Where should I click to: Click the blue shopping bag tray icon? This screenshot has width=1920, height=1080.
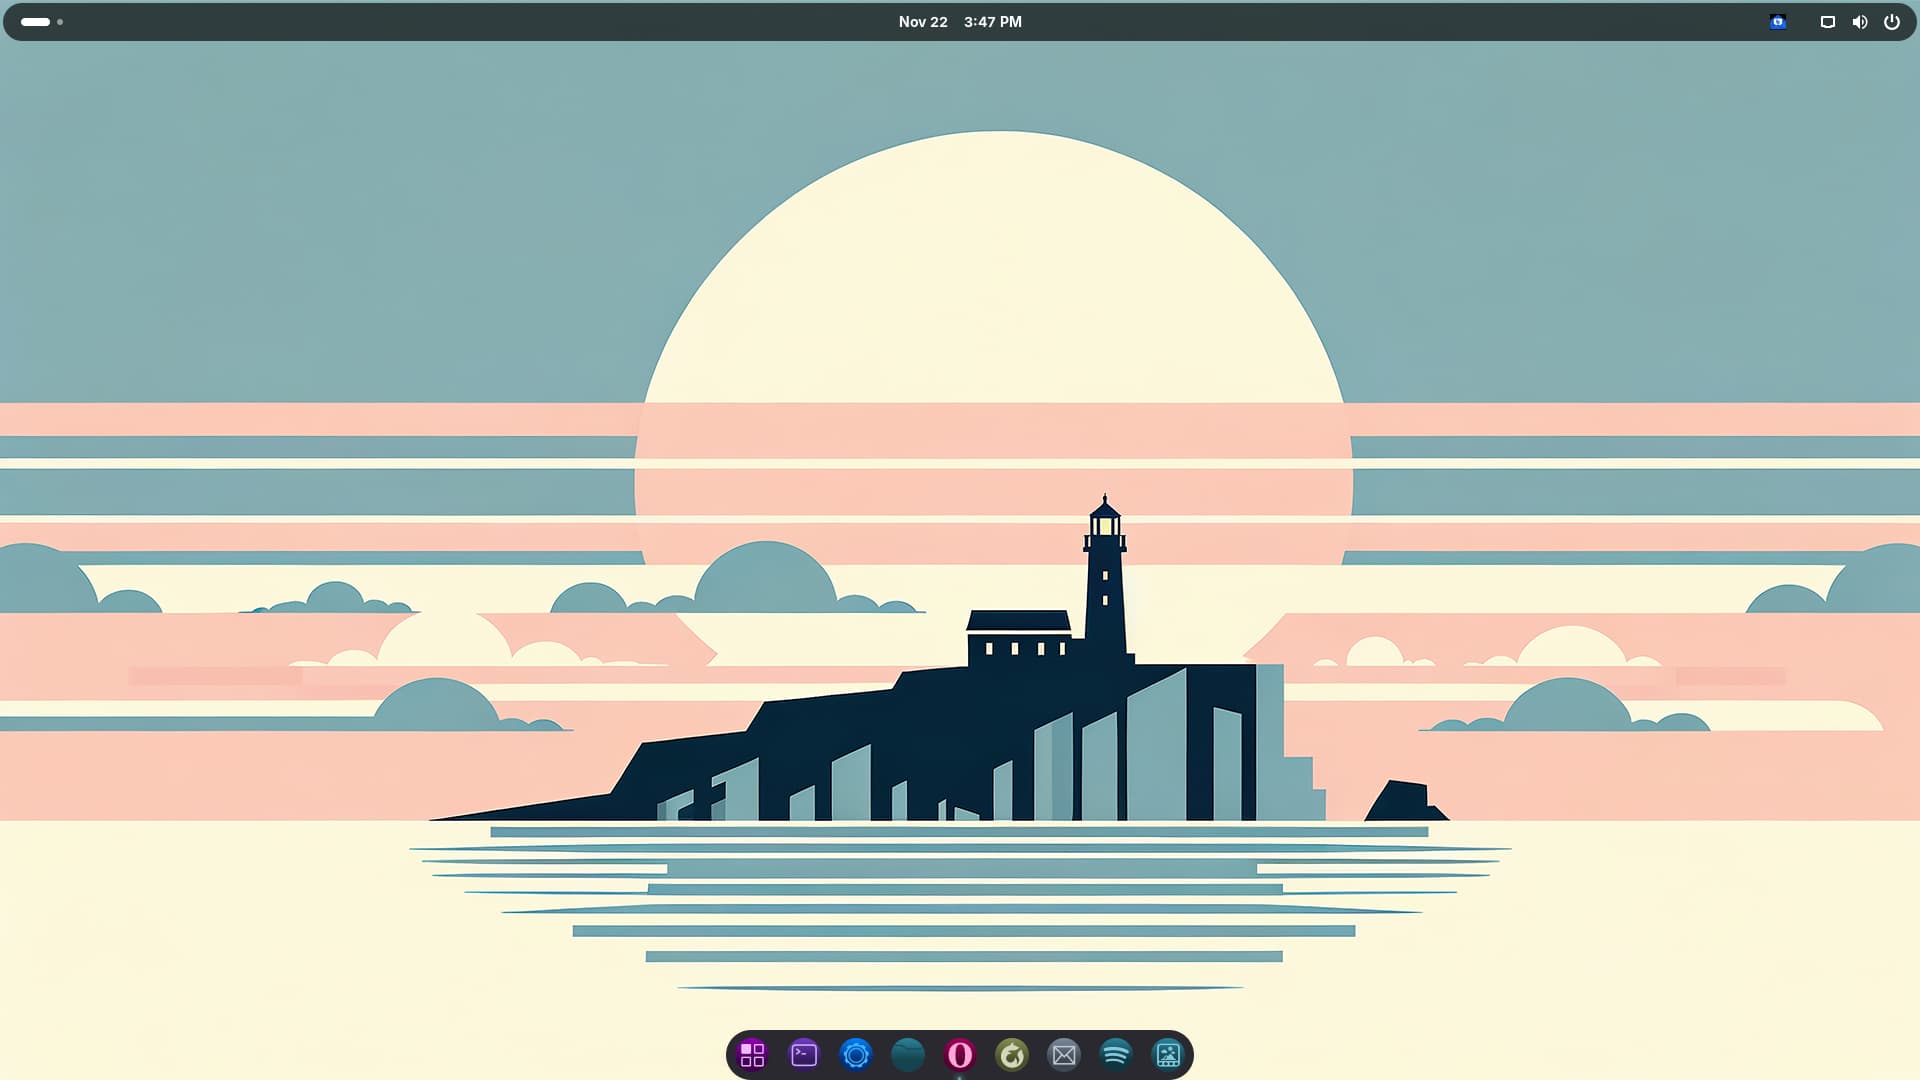pyautogui.click(x=1778, y=22)
